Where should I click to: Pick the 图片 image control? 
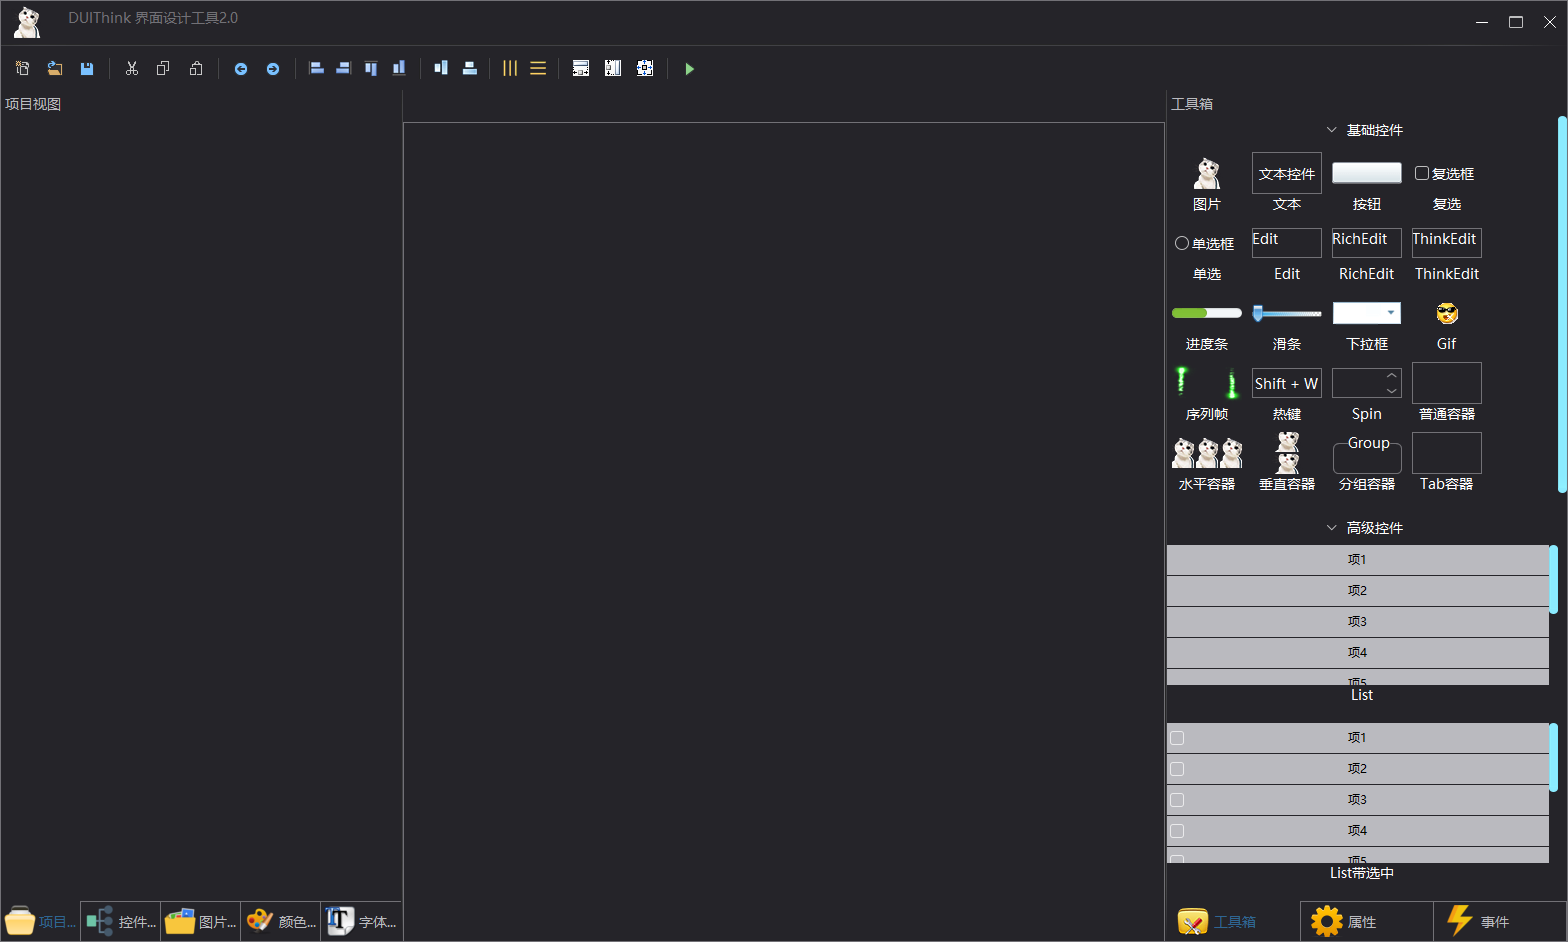tap(1207, 173)
